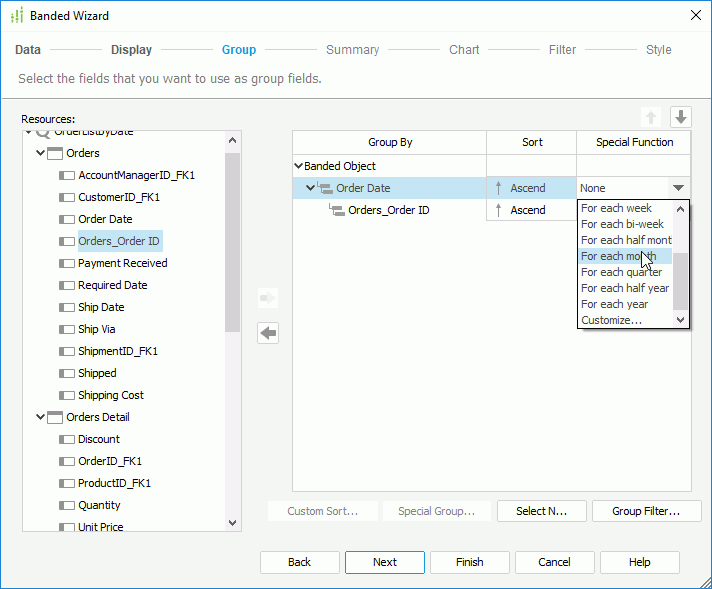Screen dimensions: 712x589
Task: Click Ascend sort cell for Orders_Order ID
Action: point(531,210)
